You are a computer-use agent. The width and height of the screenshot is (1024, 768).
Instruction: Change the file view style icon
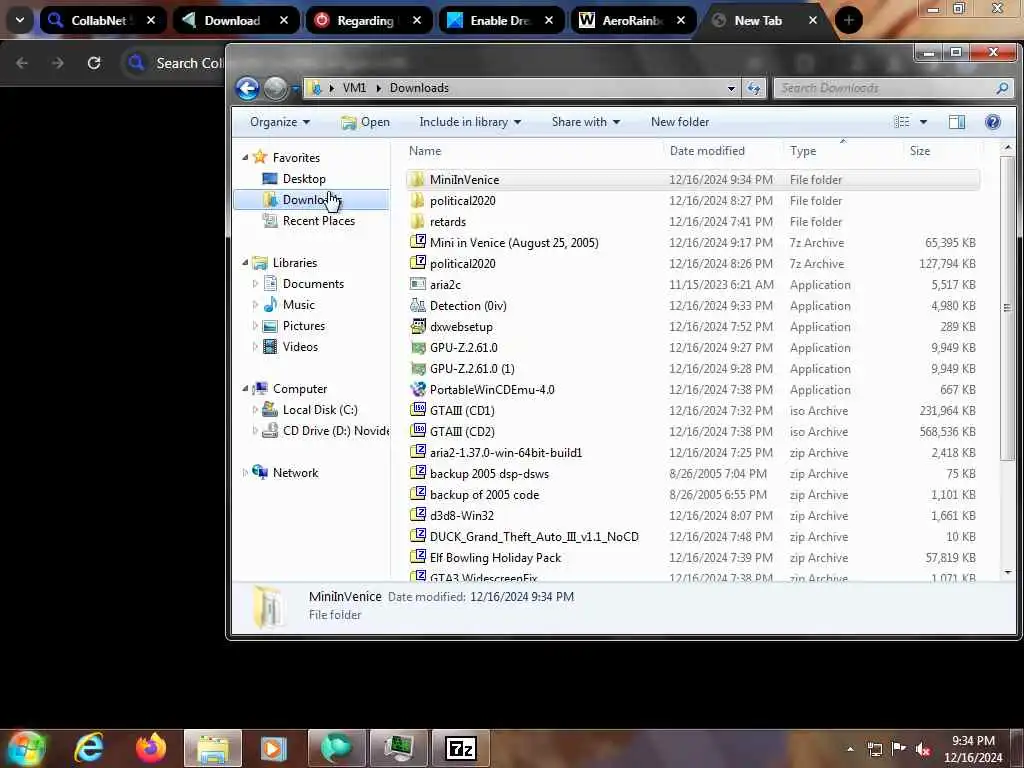(x=902, y=122)
